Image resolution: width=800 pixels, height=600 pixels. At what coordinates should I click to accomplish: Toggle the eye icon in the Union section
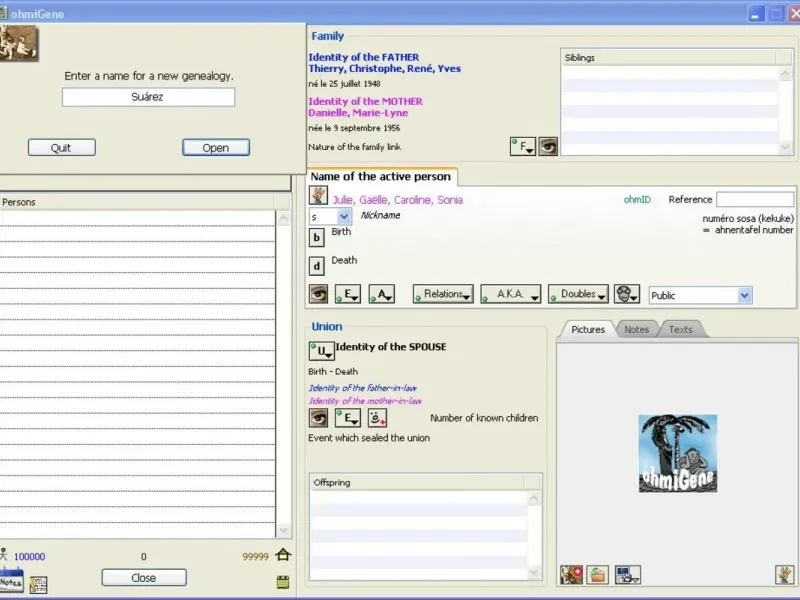(x=318, y=418)
